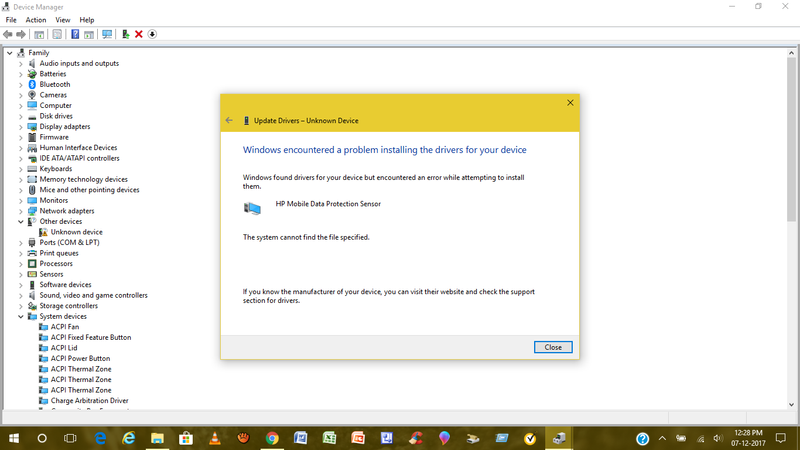Click the Forward arrow in Device Manager toolbar

coord(21,34)
